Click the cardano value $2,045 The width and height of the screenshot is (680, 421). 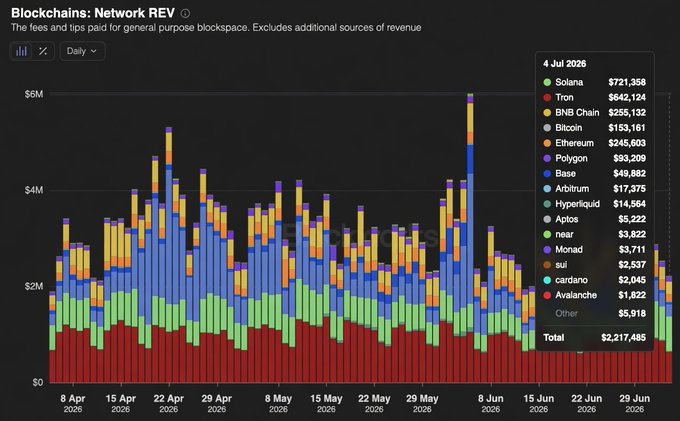click(632, 280)
